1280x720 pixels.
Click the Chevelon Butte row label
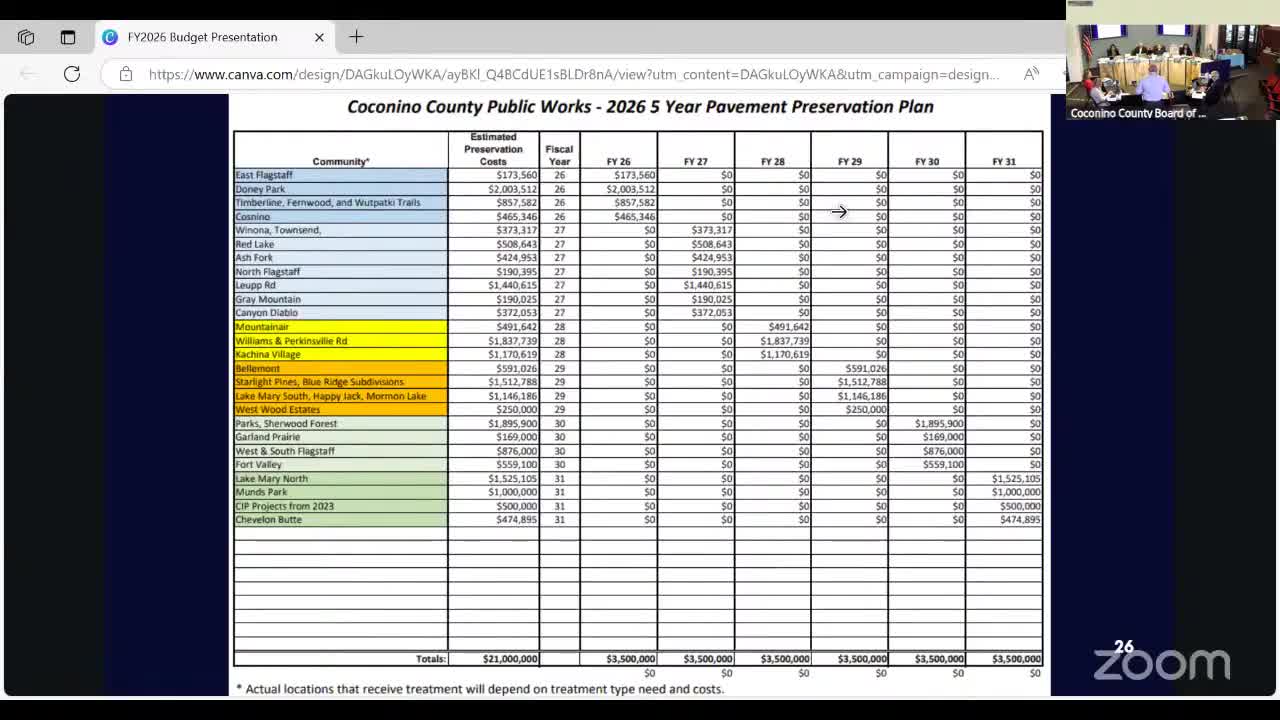pyautogui.click(x=269, y=520)
